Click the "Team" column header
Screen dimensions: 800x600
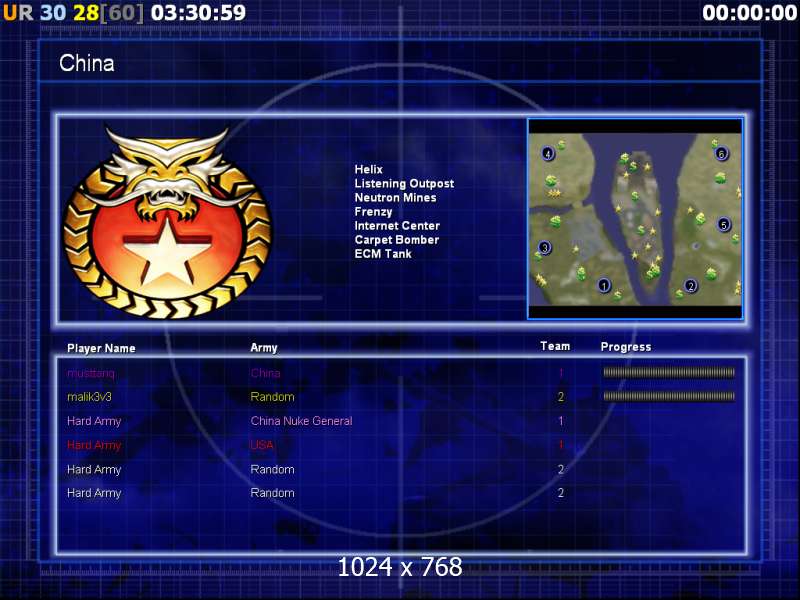click(555, 346)
